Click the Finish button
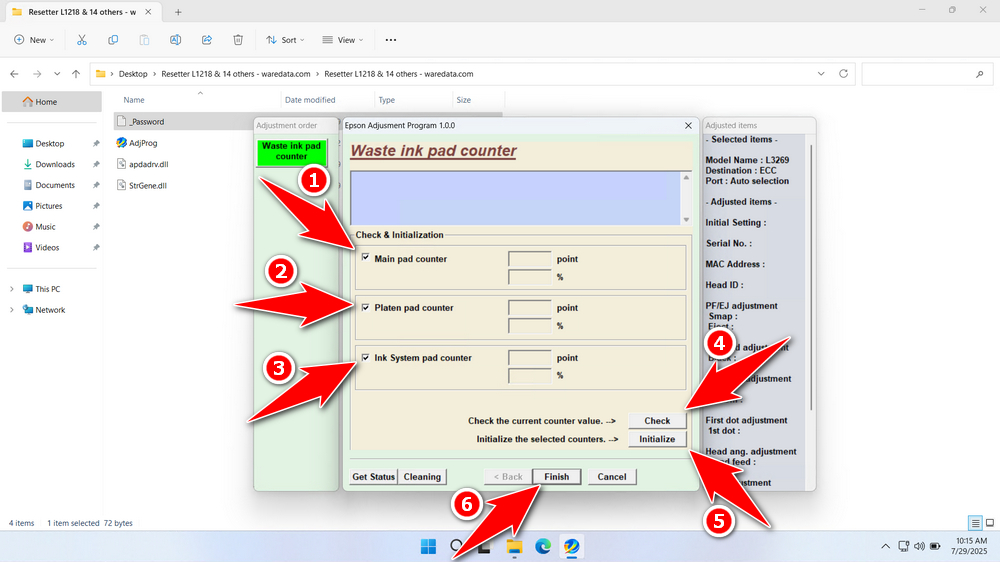The height and width of the screenshot is (562, 1000). (x=556, y=477)
